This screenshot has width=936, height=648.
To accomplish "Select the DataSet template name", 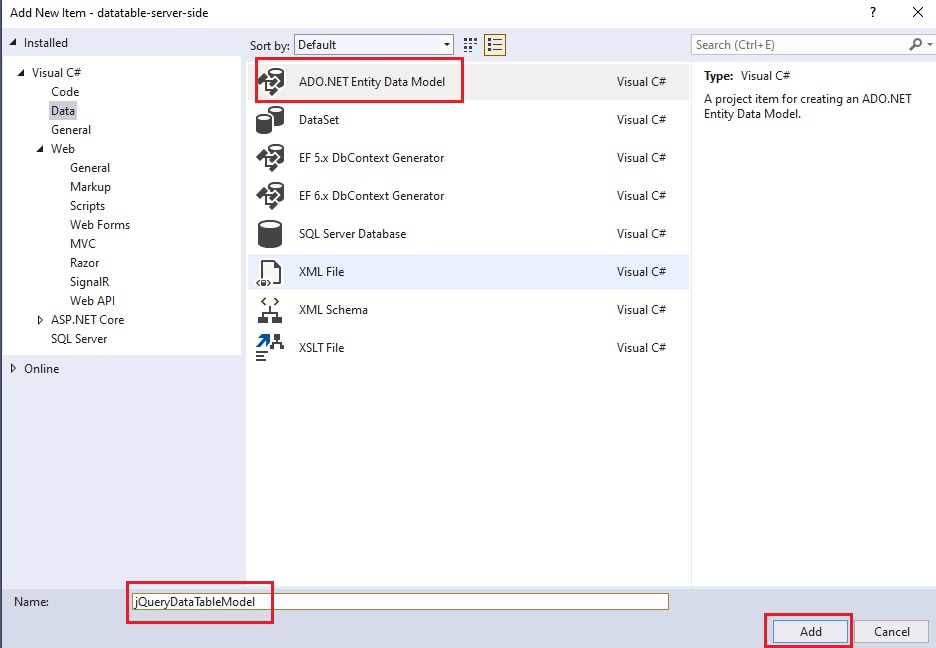I will [x=319, y=120].
